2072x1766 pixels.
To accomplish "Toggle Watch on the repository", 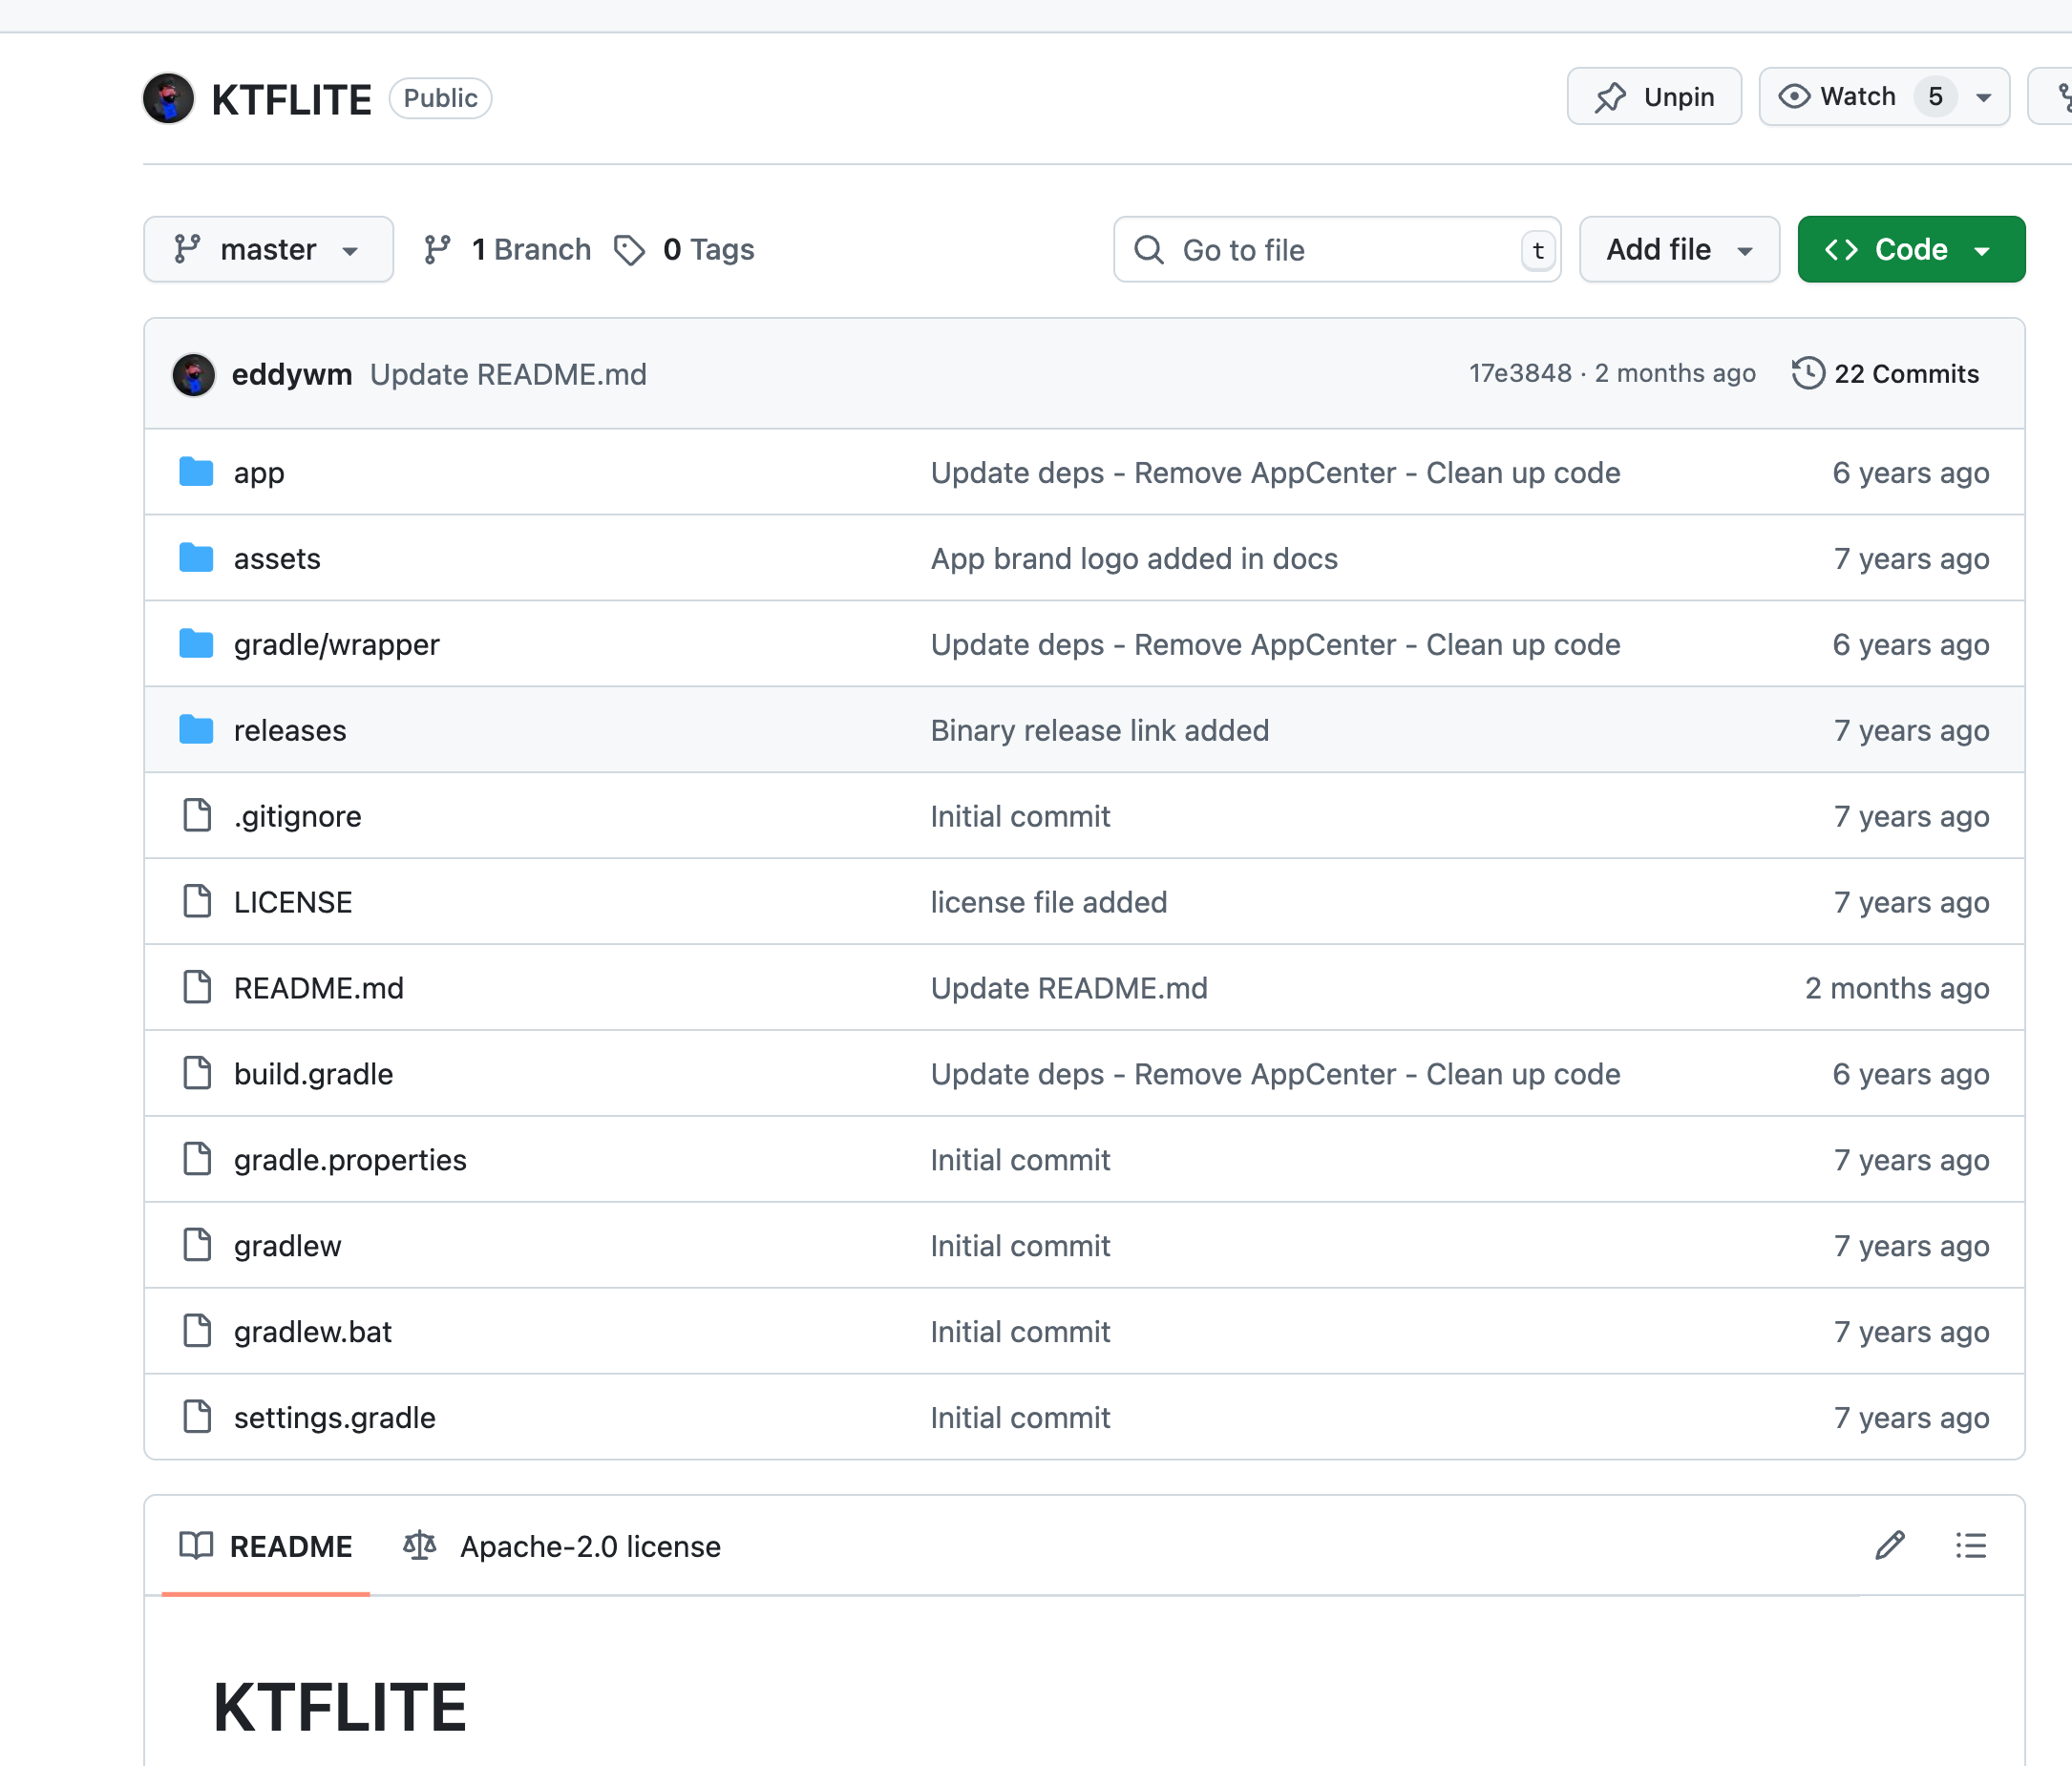I will 1838,97.
